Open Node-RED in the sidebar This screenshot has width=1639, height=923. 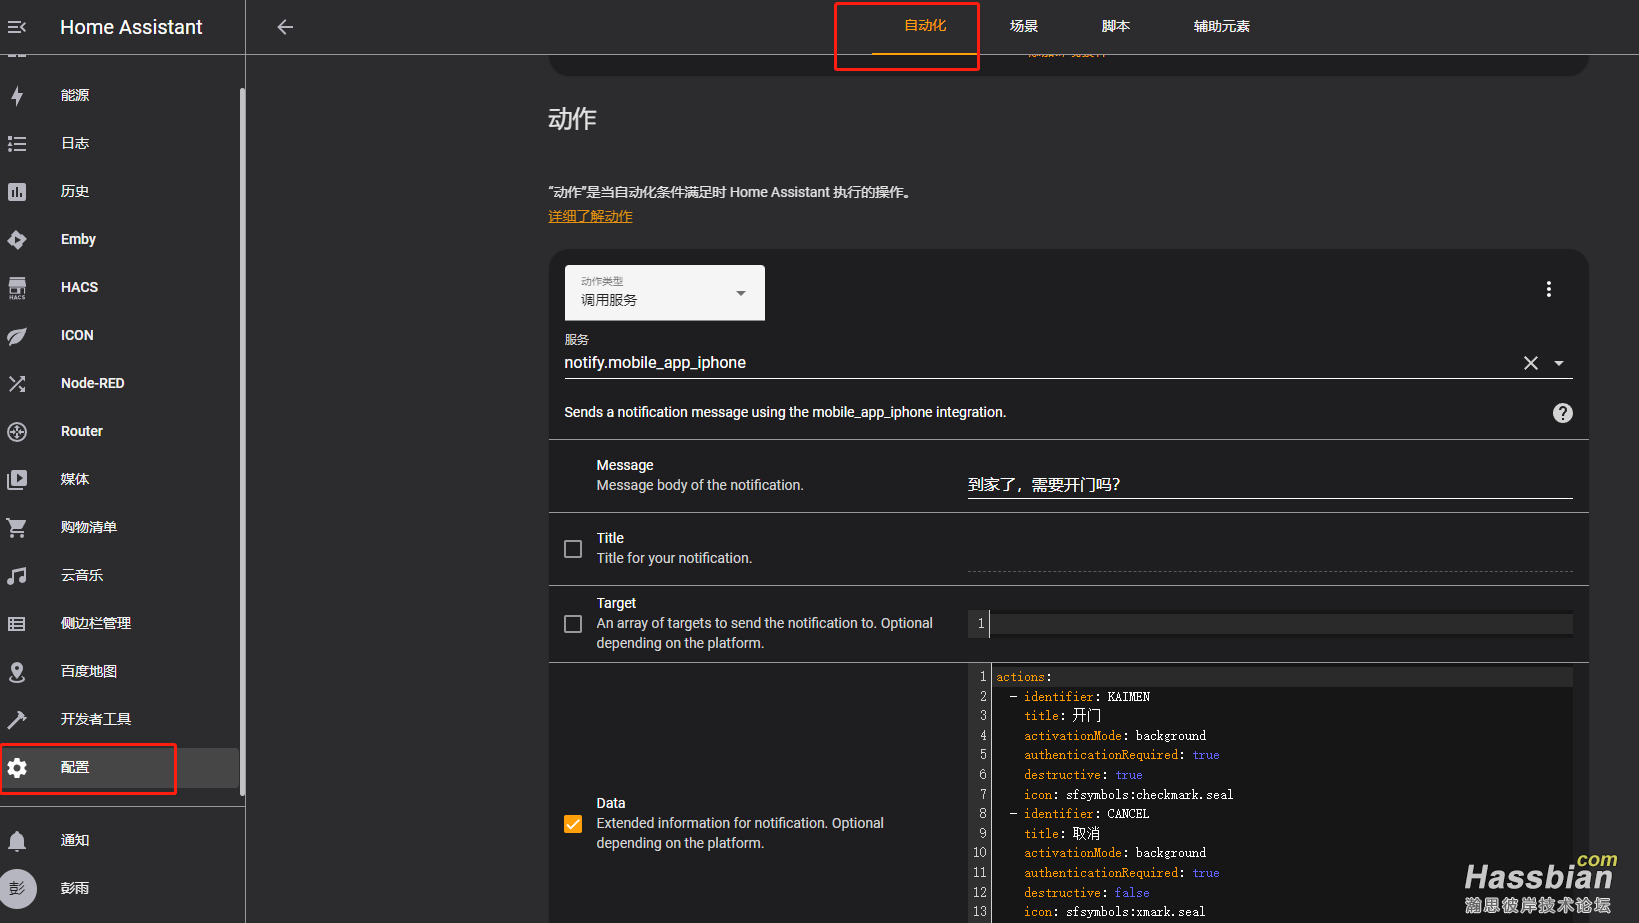[x=92, y=383]
